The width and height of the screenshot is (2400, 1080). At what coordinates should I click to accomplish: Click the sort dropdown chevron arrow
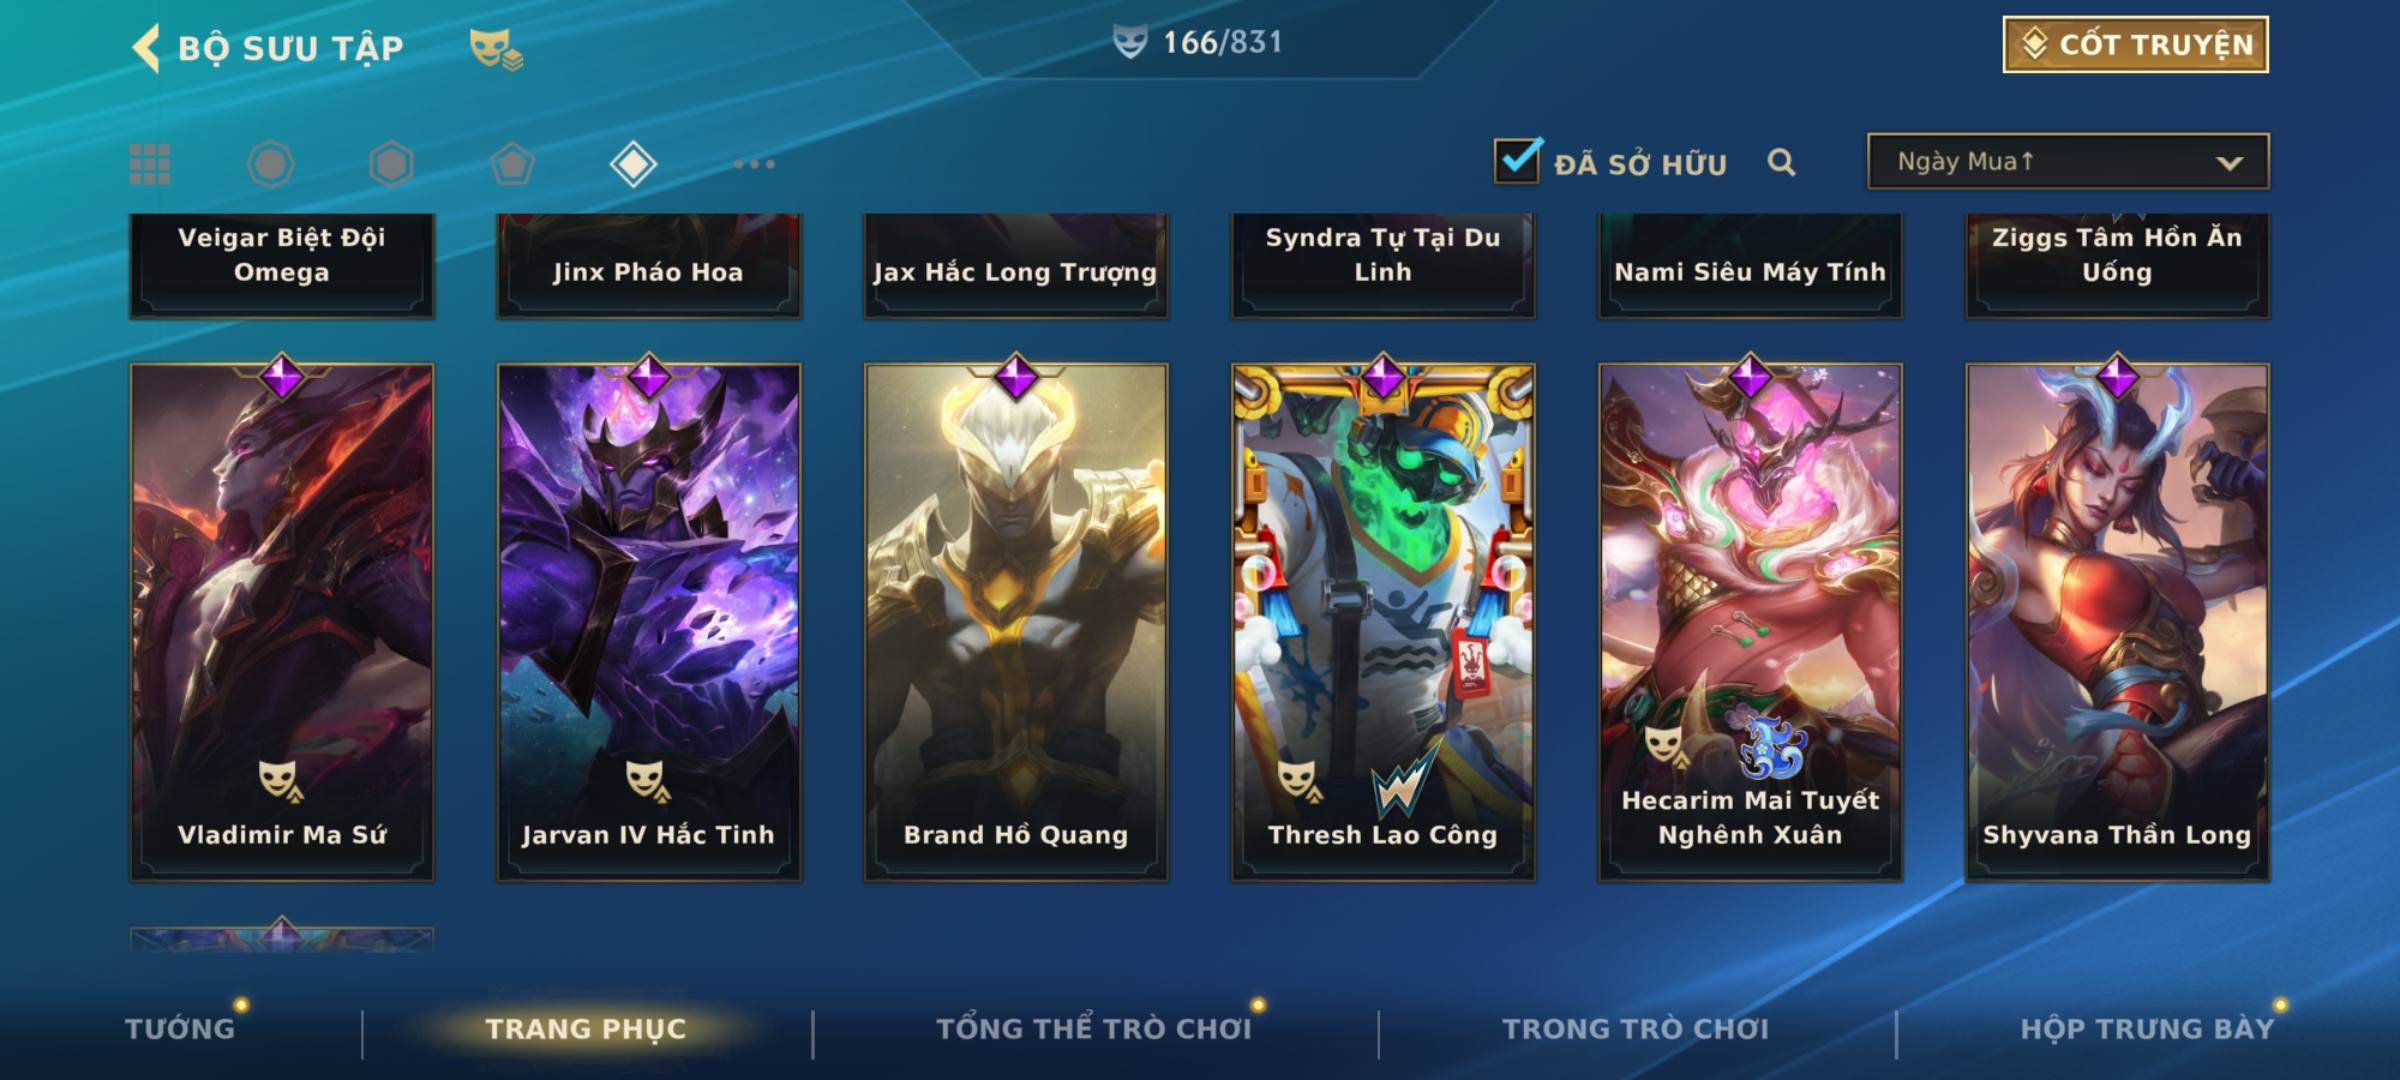click(x=2229, y=163)
